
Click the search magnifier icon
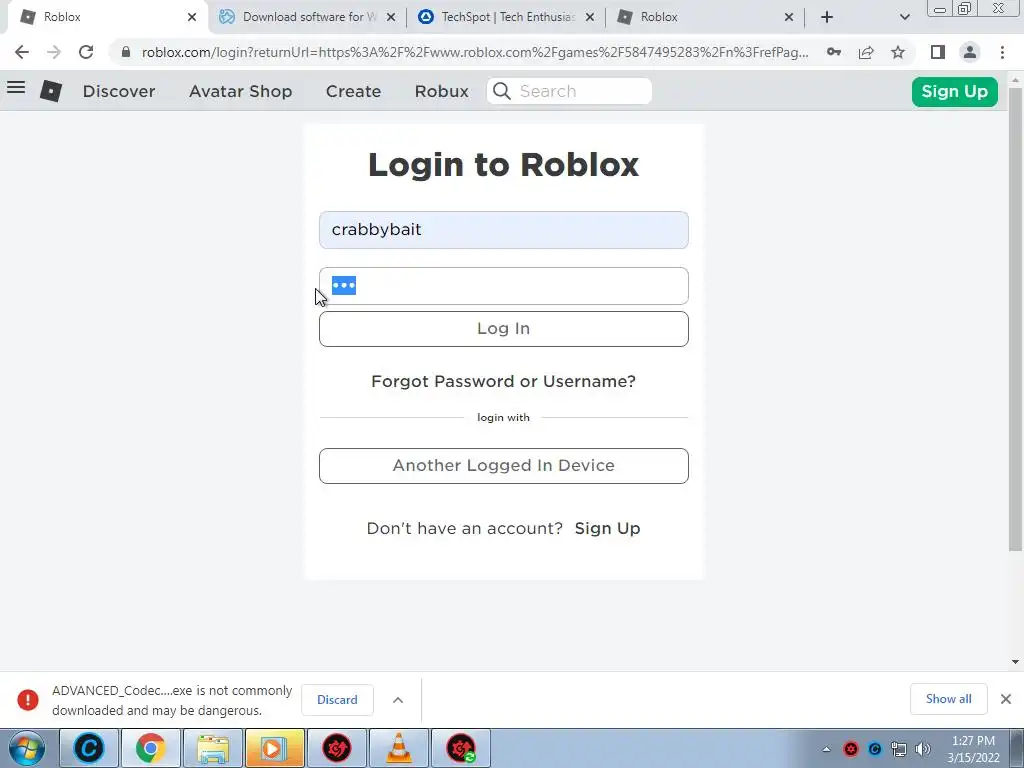[x=502, y=91]
